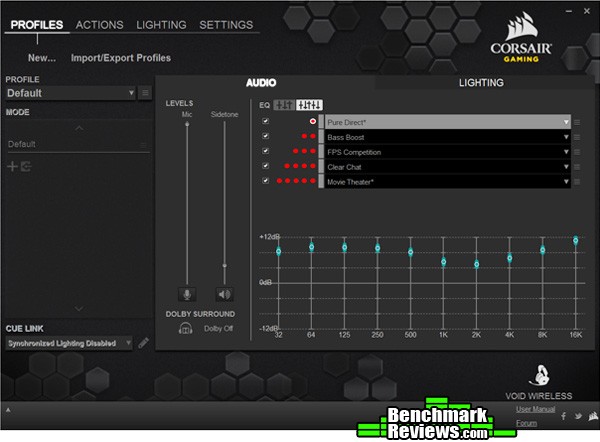Edit CUE Link with the pencil icon
The height and width of the screenshot is (442, 600).
coord(143,343)
